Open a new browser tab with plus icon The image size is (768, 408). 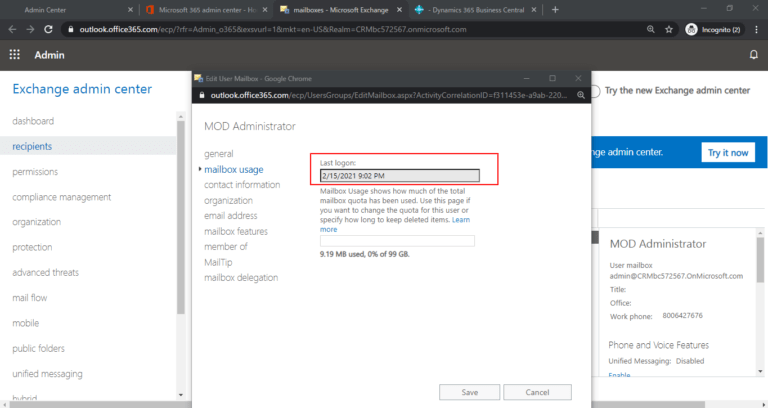pos(555,10)
